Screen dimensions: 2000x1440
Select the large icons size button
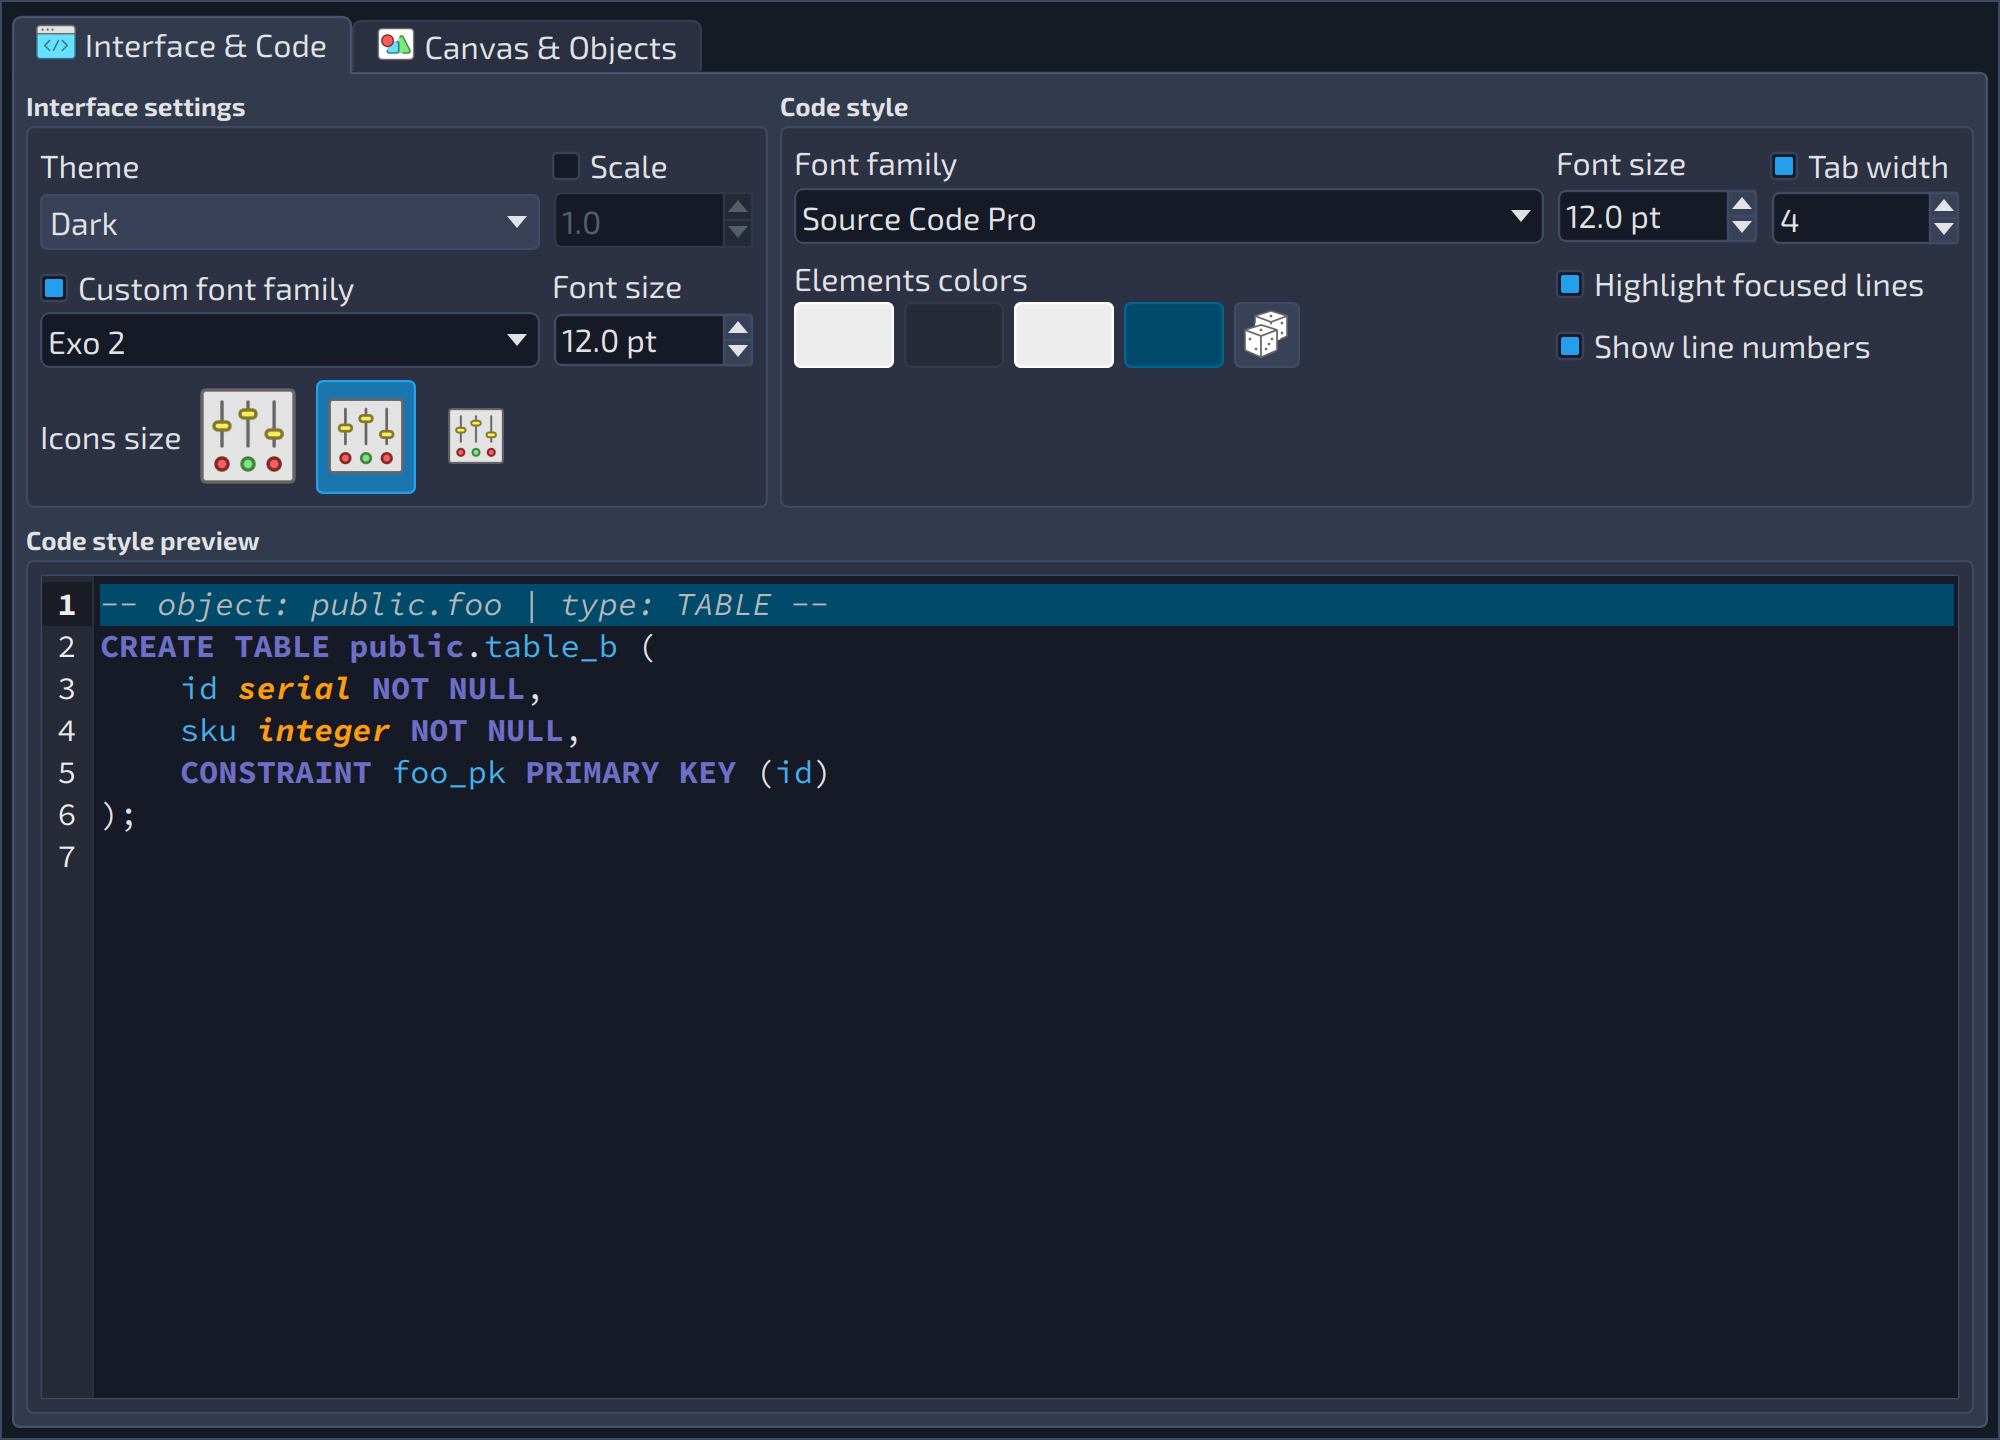[248, 437]
